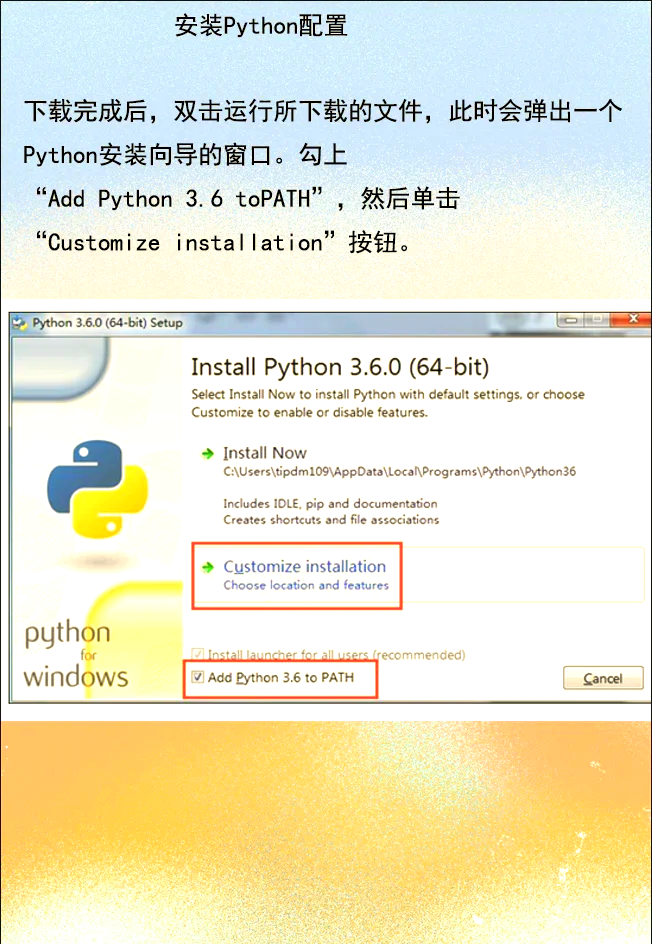
Task: Click the 安装Python配置 slide title
Action: 261,26
